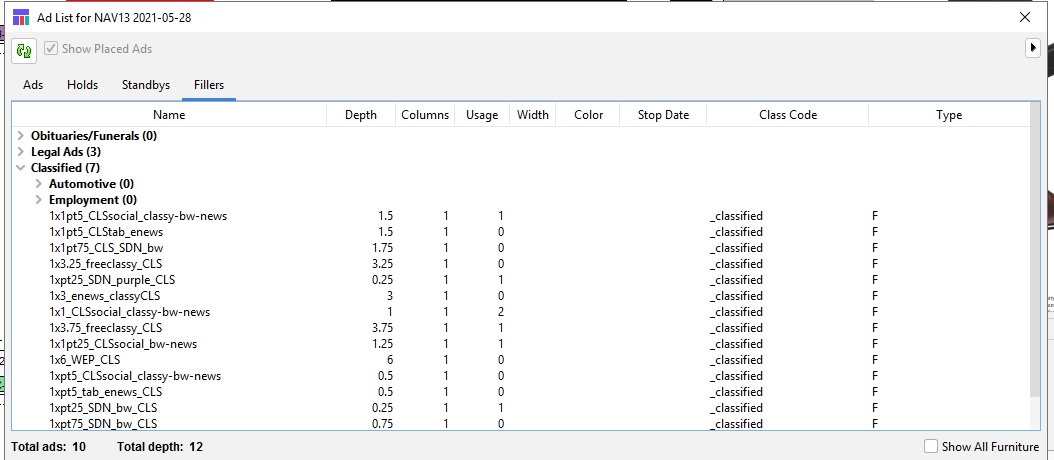Click the green refresh icon button
Image resolution: width=1054 pixels, height=460 pixels.
24,49
